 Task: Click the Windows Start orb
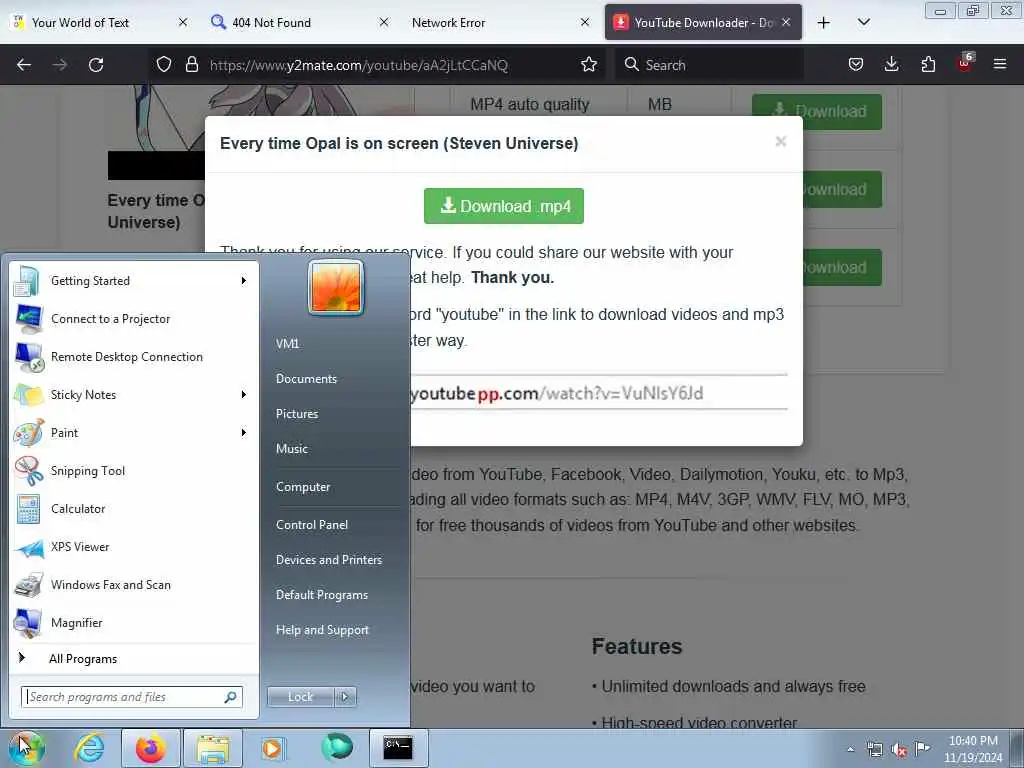[26, 748]
